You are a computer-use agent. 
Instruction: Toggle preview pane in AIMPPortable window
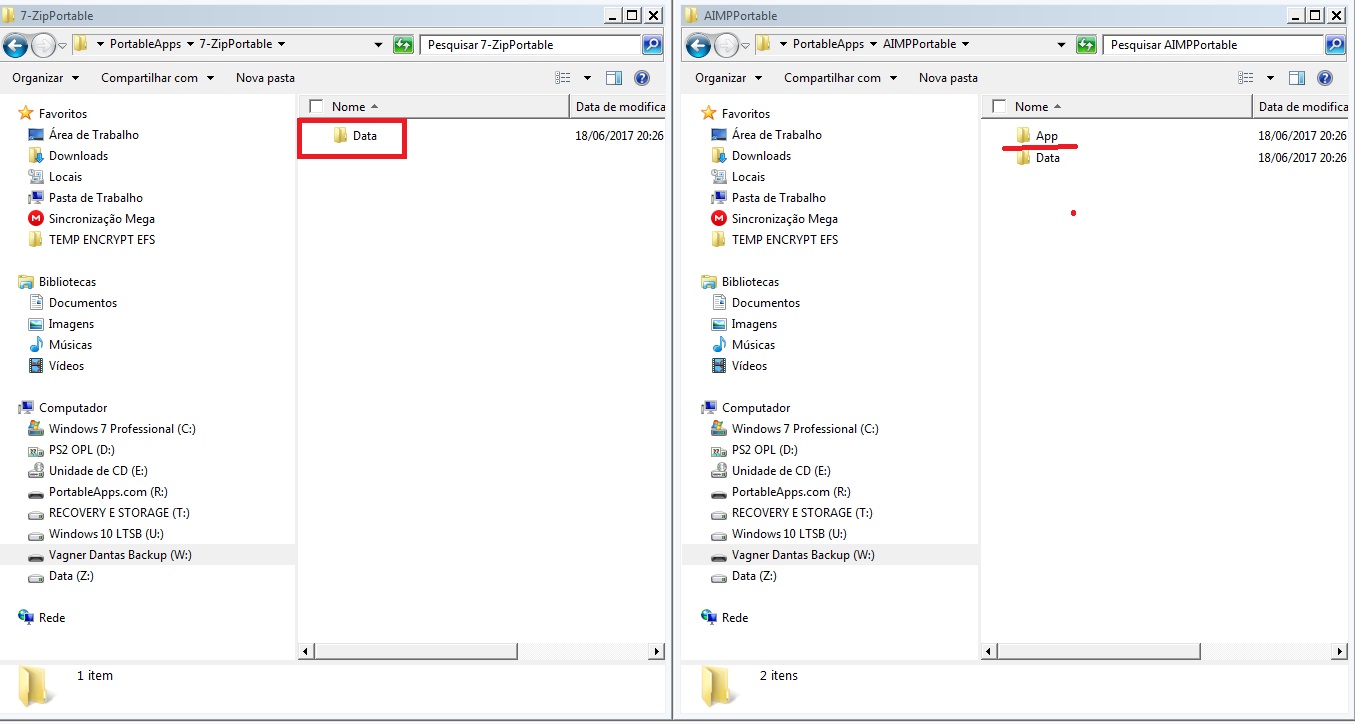(x=1297, y=78)
